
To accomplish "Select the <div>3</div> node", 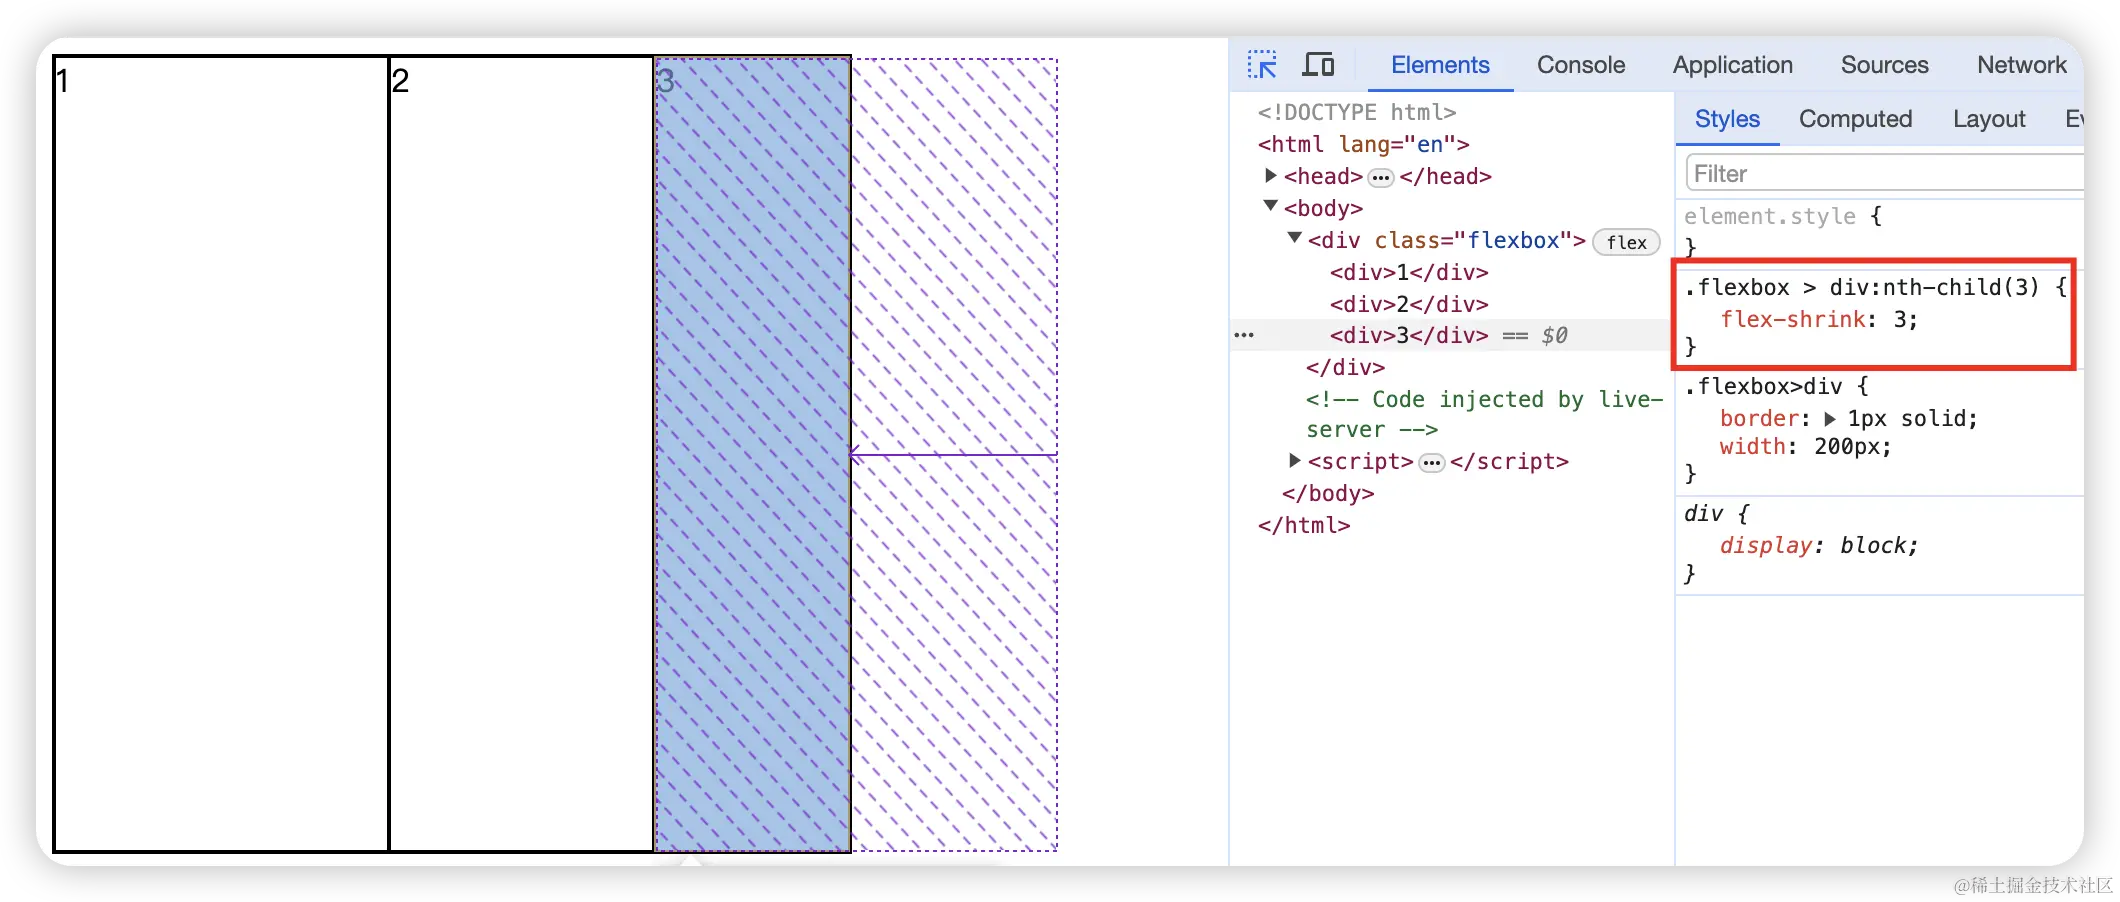I will point(1409,335).
